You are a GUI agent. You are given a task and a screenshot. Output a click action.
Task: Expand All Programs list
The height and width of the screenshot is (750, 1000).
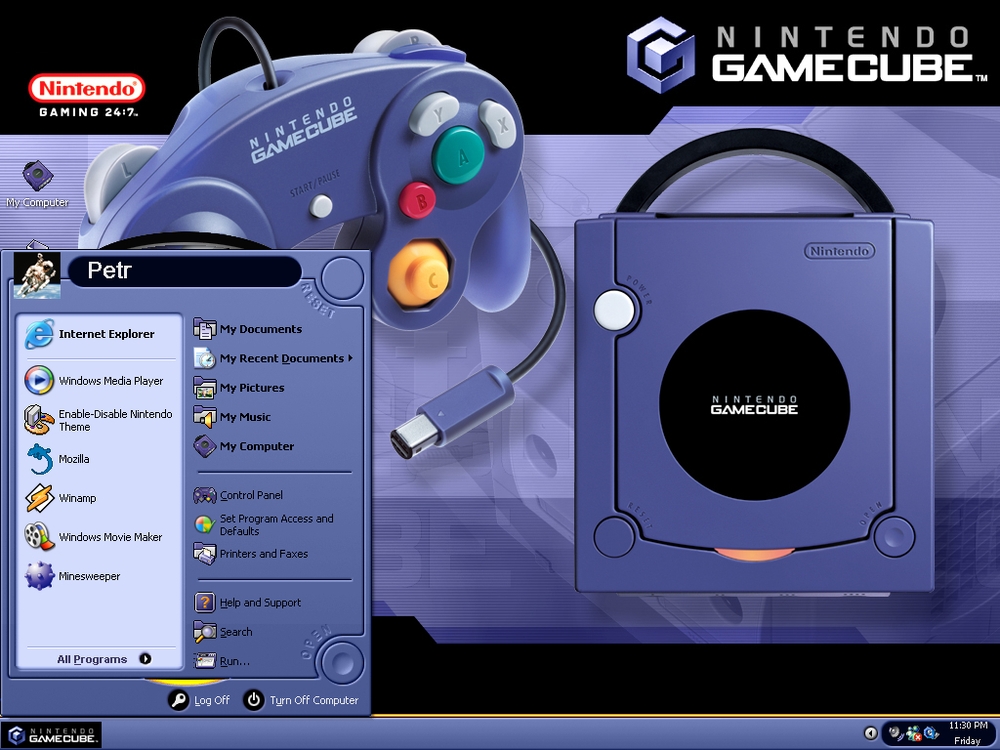103,659
